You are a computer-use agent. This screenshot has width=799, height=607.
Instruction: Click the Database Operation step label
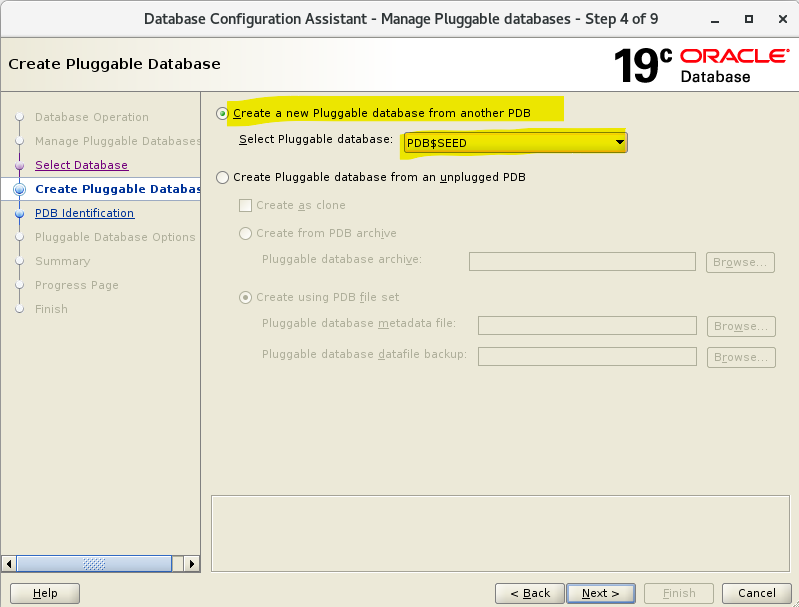[92, 117]
